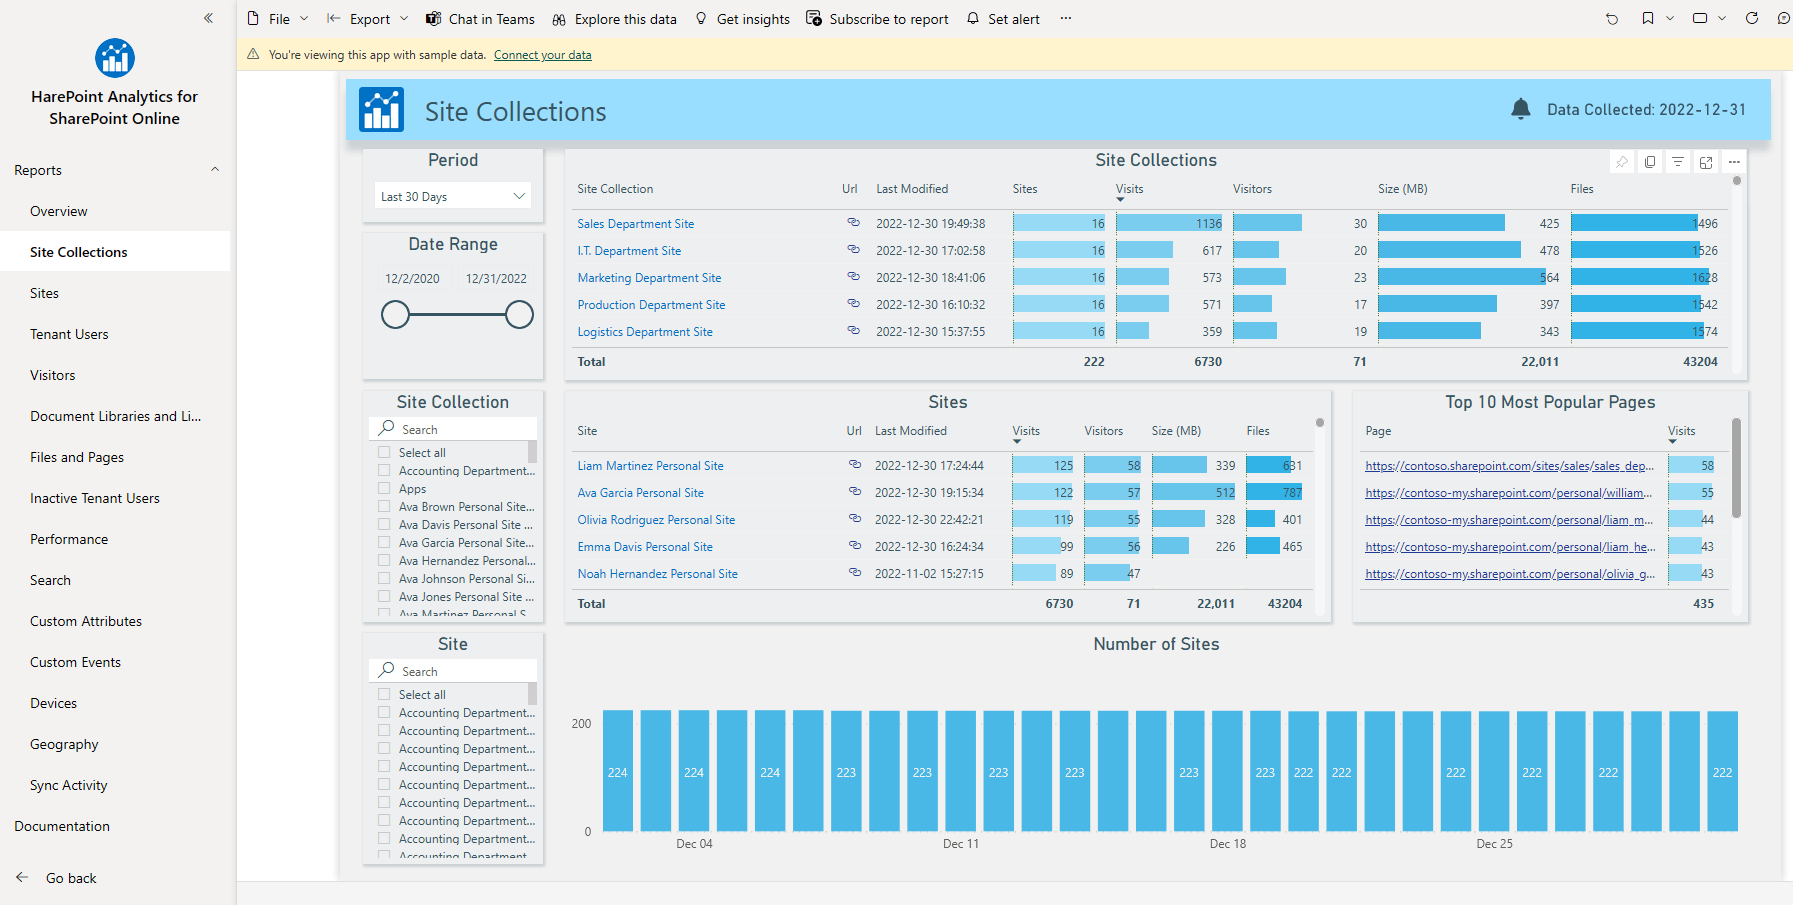
Task: Click the Site Collection slicer search field
Action: pyautogui.click(x=453, y=429)
